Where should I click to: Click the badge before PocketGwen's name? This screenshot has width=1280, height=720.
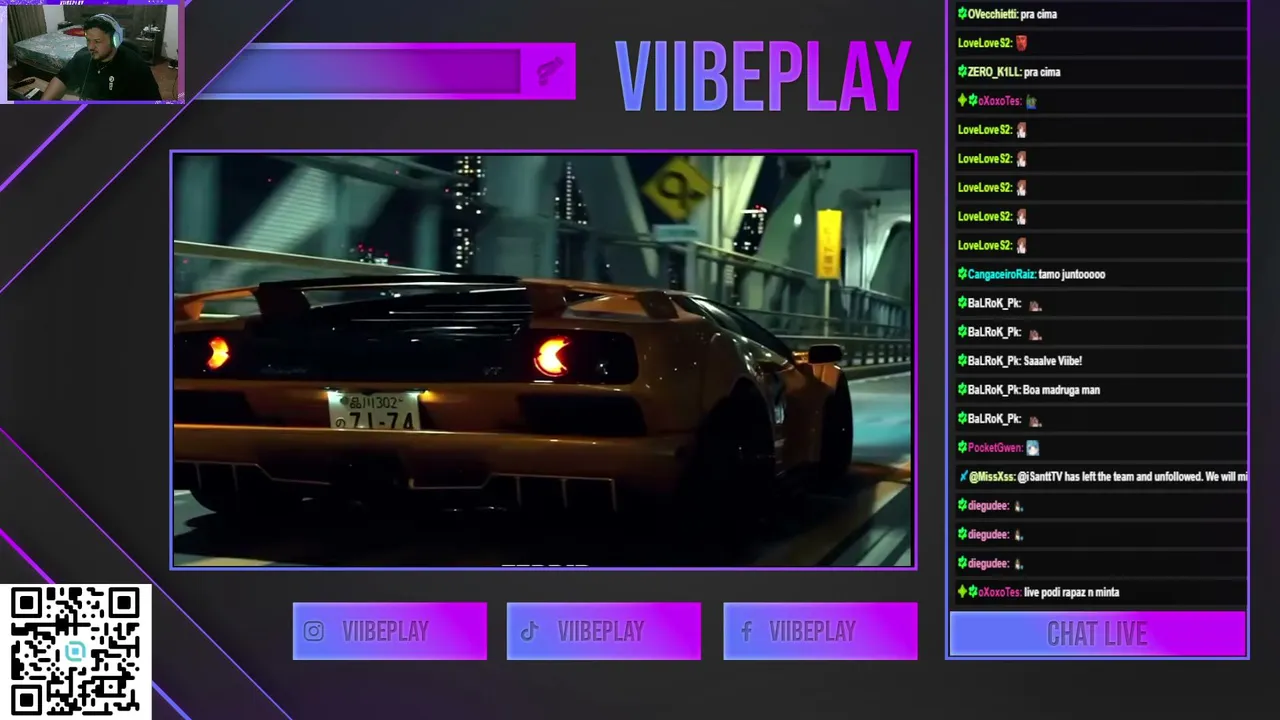point(962,448)
